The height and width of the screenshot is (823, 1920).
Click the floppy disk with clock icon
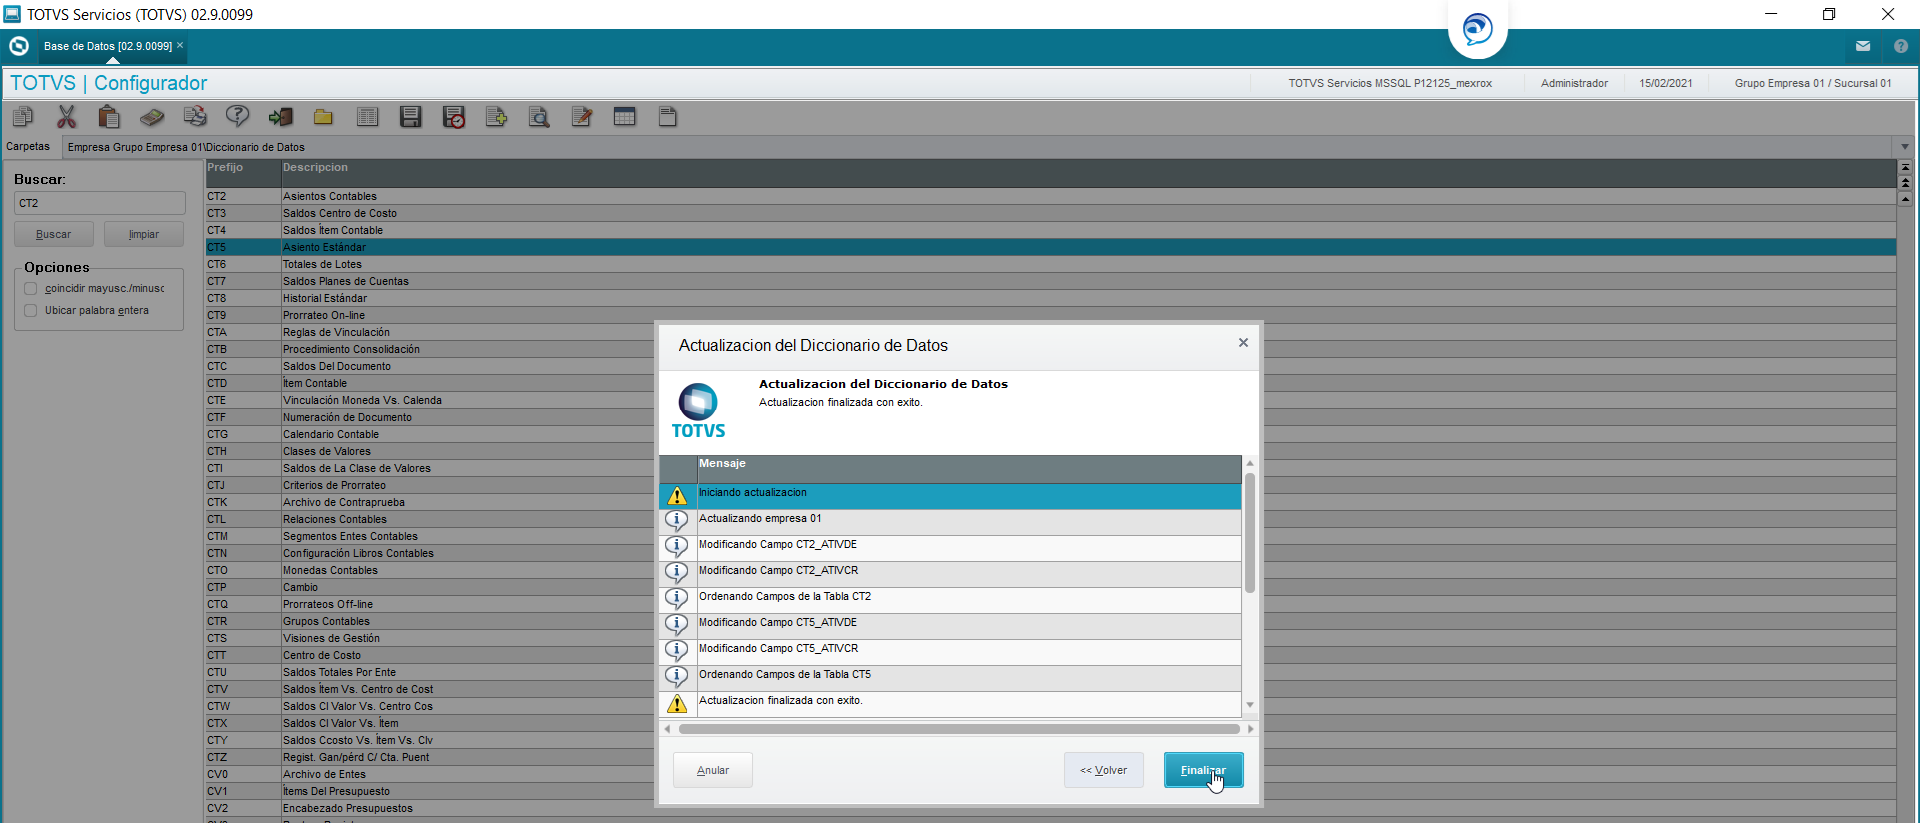tap(454, 117)
